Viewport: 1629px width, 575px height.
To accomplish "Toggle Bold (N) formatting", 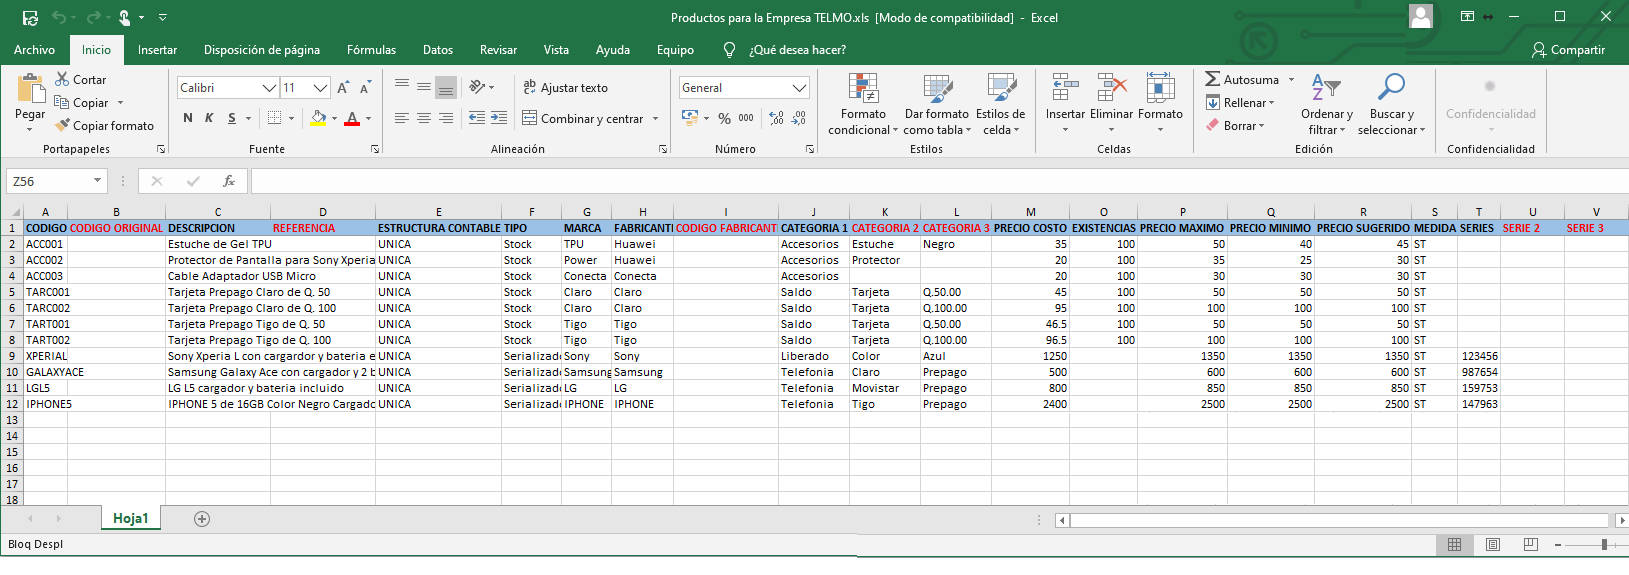I will click(x=188, y=118).
